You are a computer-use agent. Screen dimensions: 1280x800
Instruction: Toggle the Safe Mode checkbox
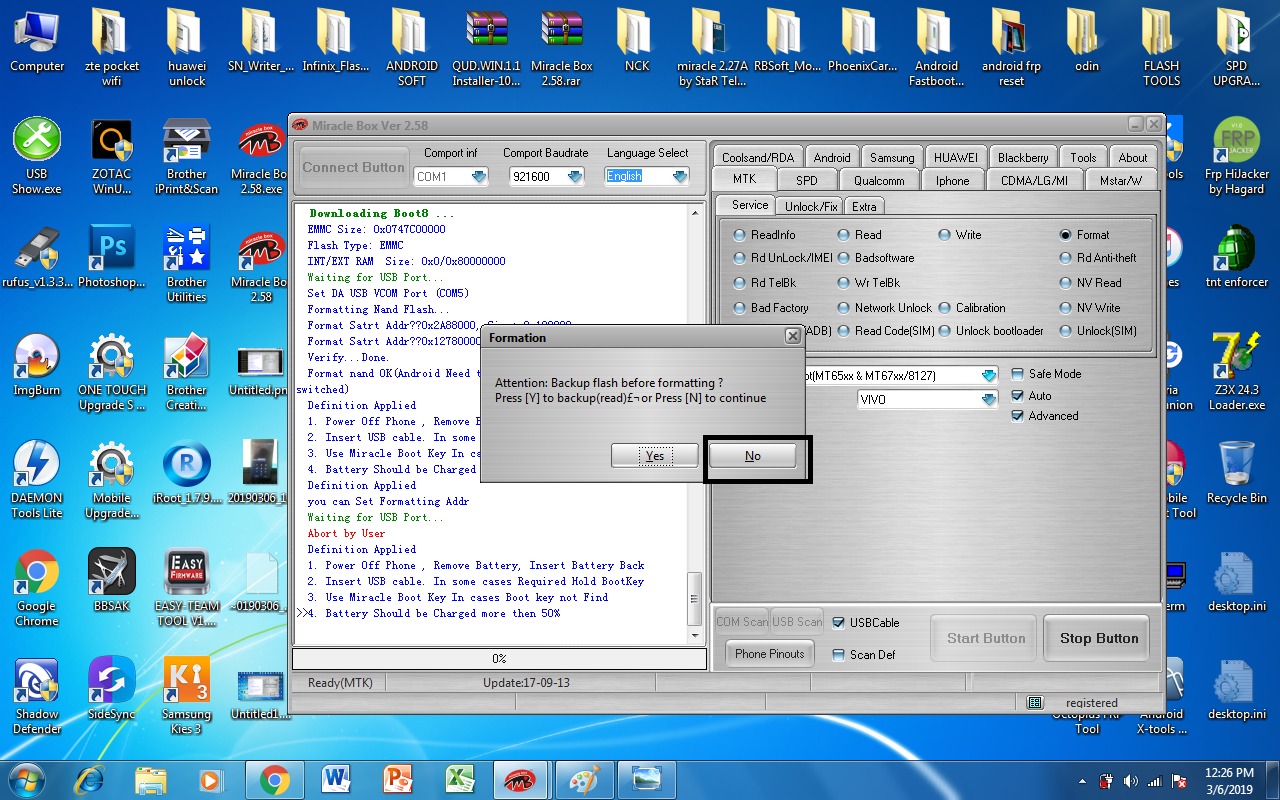1018,374
